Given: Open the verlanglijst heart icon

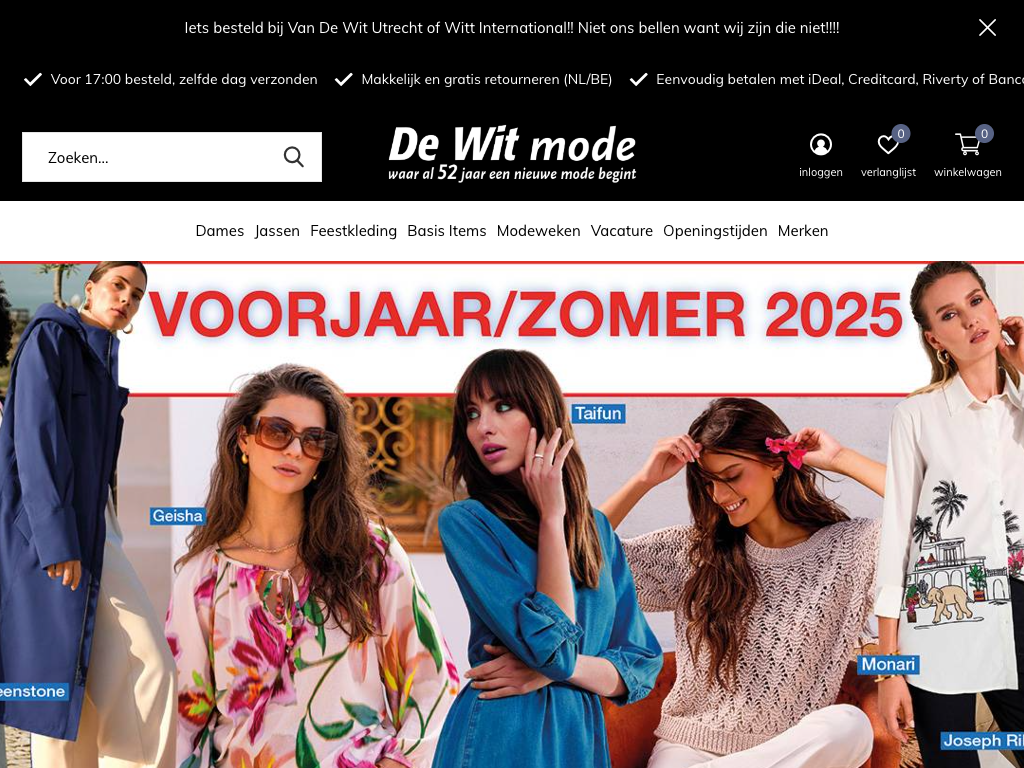Looking at the screenshot, I should pos(888,144).
